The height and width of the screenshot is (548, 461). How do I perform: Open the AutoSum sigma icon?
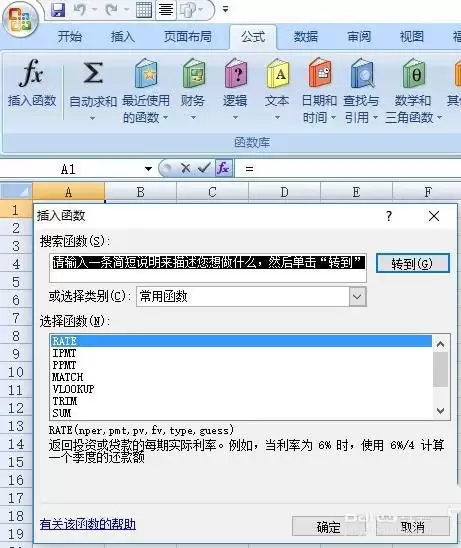coord(93,73)
